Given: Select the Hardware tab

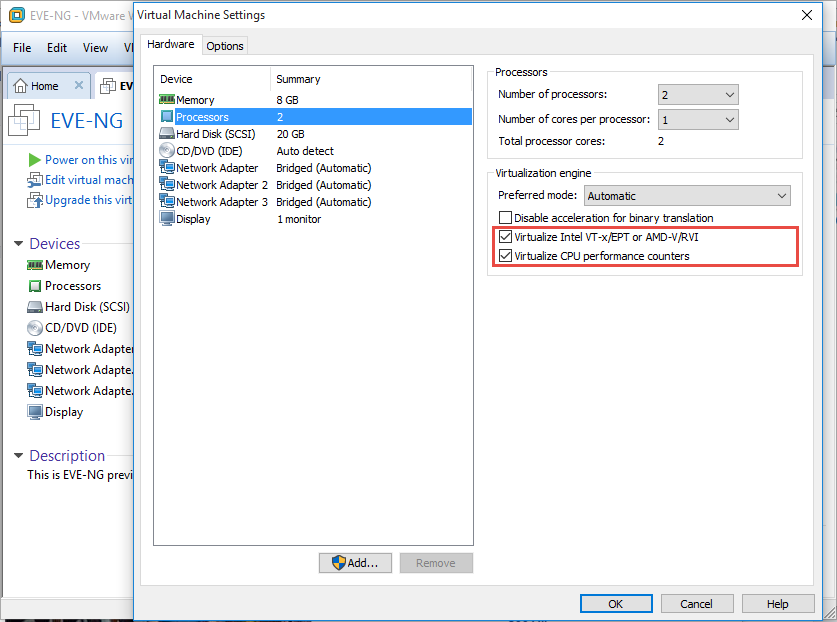Looking at the screenshot, I should click(171, 44).
